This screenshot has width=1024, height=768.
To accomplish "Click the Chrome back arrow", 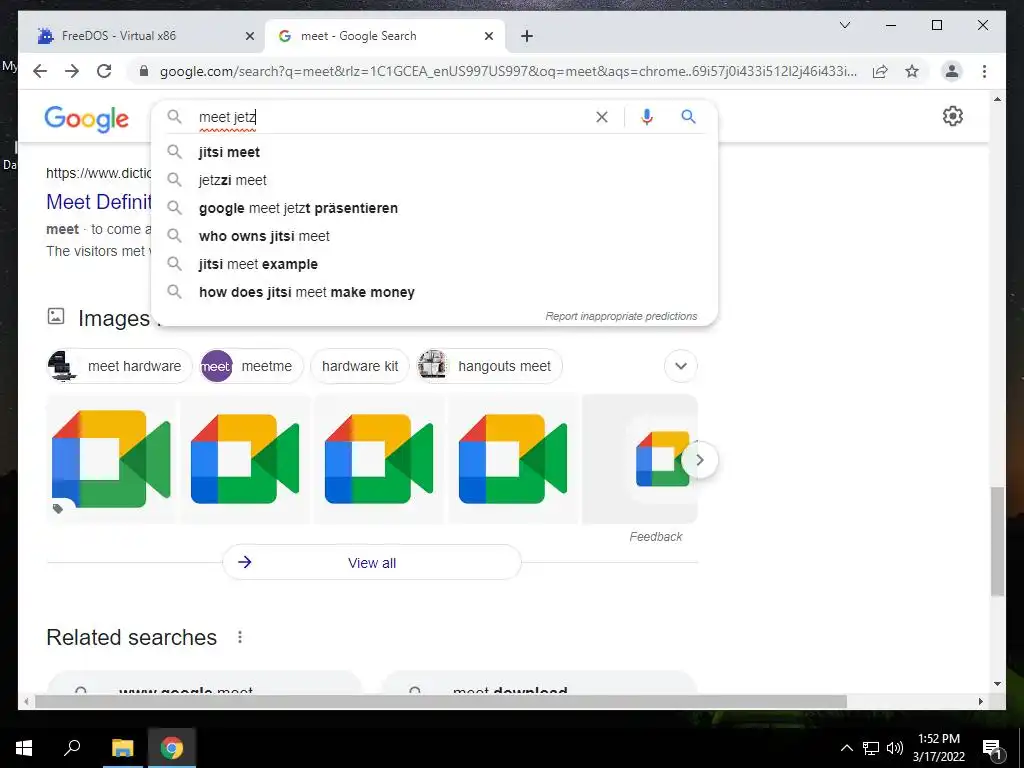I will [x=40, y=71].
